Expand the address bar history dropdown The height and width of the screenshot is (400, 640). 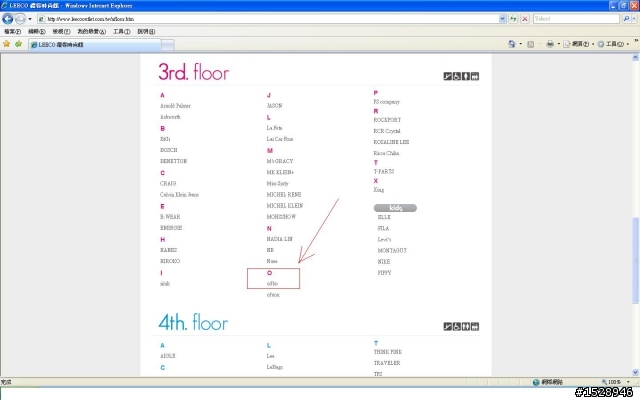[x=502, y=19]
